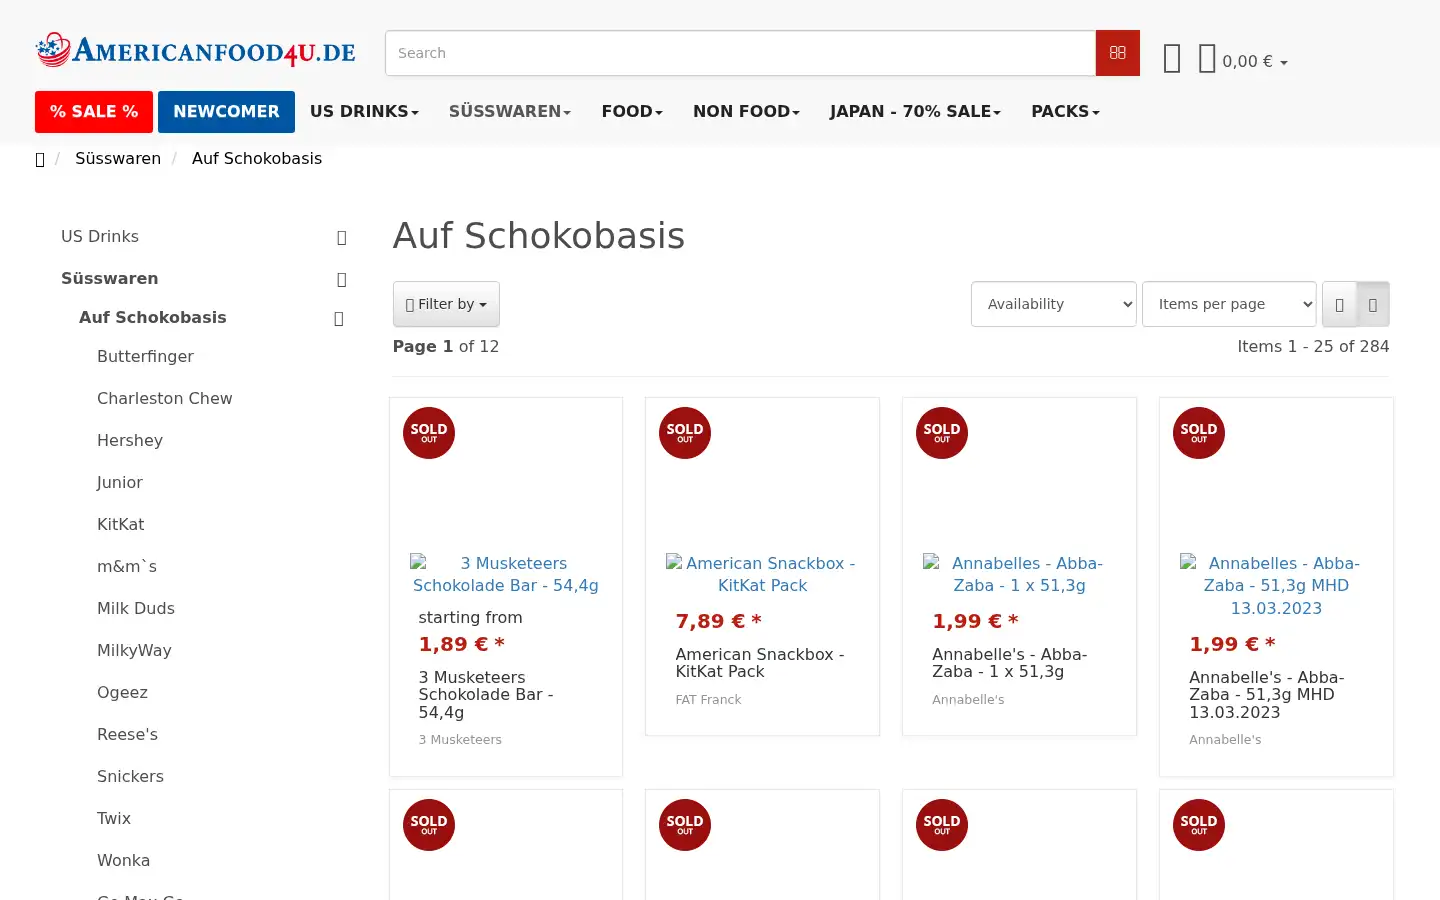Open the PACKS menu

coord(1065,111)
